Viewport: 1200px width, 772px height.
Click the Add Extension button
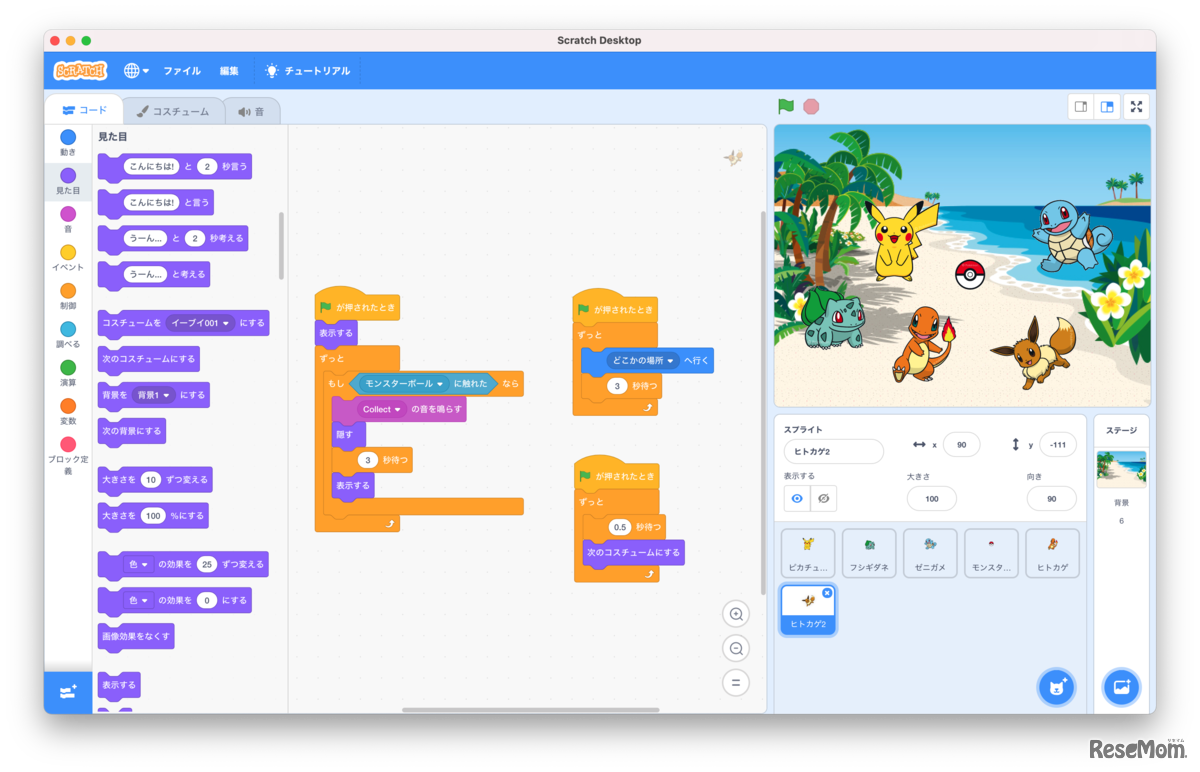67,691
